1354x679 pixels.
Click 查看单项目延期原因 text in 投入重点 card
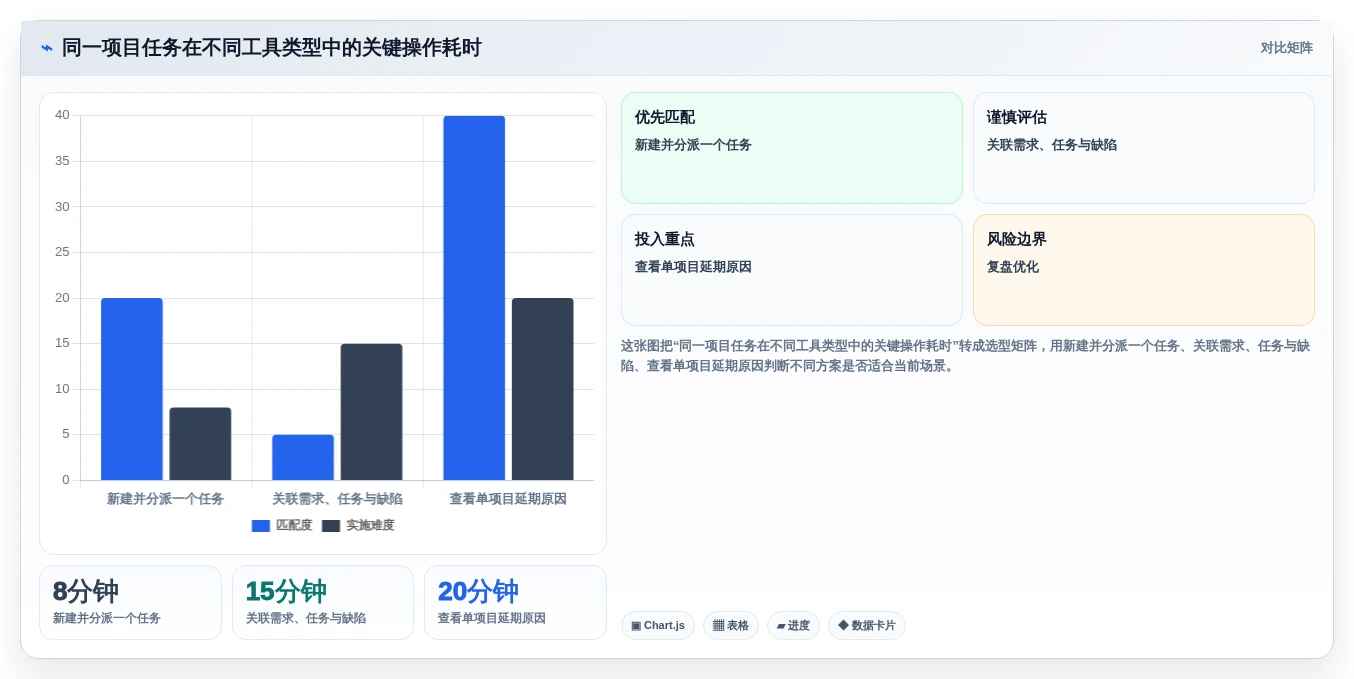pyautogui.click(x=693, y=267)
